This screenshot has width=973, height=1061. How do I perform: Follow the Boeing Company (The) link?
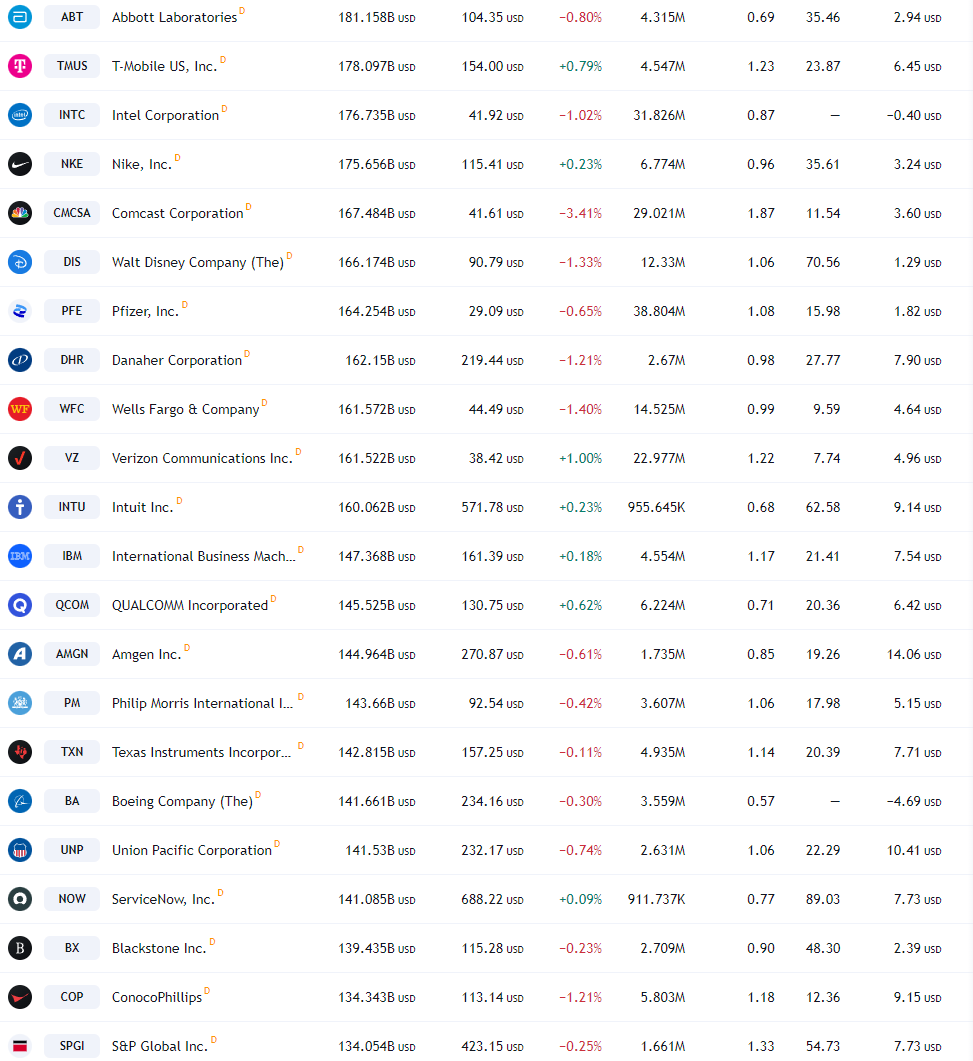pos(182,801)
